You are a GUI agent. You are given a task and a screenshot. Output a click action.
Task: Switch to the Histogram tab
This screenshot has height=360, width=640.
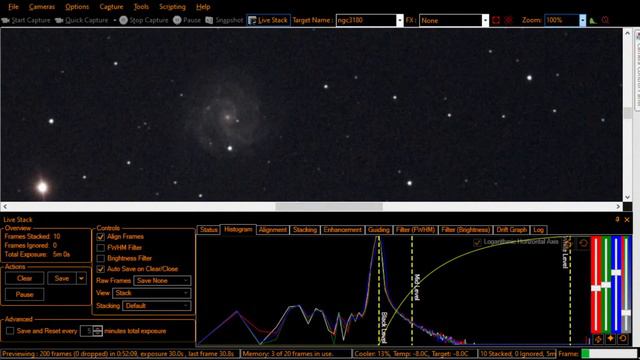238,229
